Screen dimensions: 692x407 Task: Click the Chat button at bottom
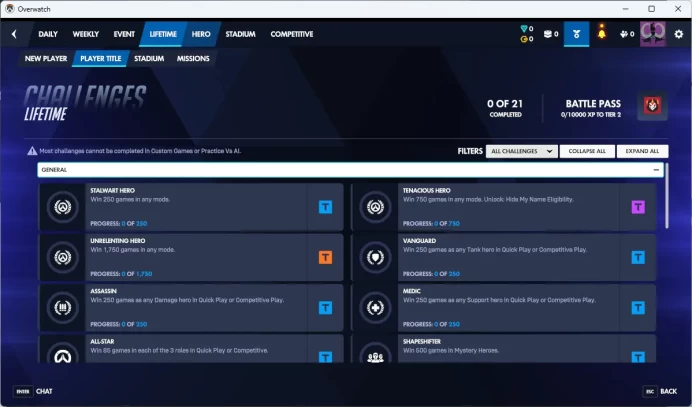34,391
